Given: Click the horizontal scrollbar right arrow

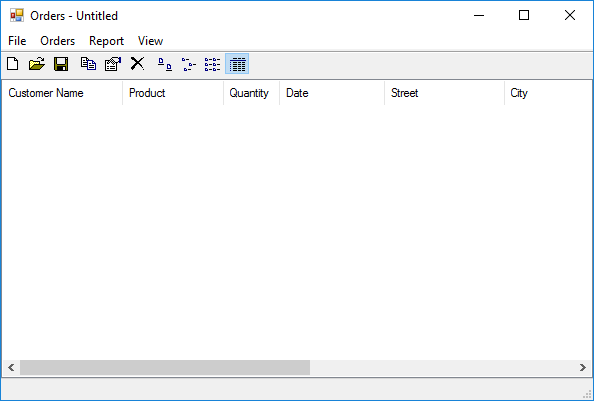Looking at the screenshot, I should [583, 367].
